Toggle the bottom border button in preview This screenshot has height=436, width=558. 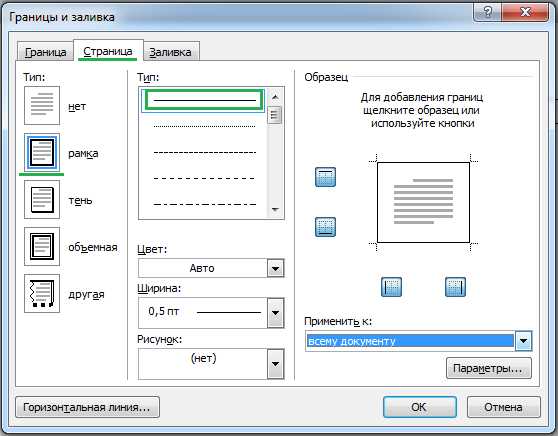click(x=325, y=227)
